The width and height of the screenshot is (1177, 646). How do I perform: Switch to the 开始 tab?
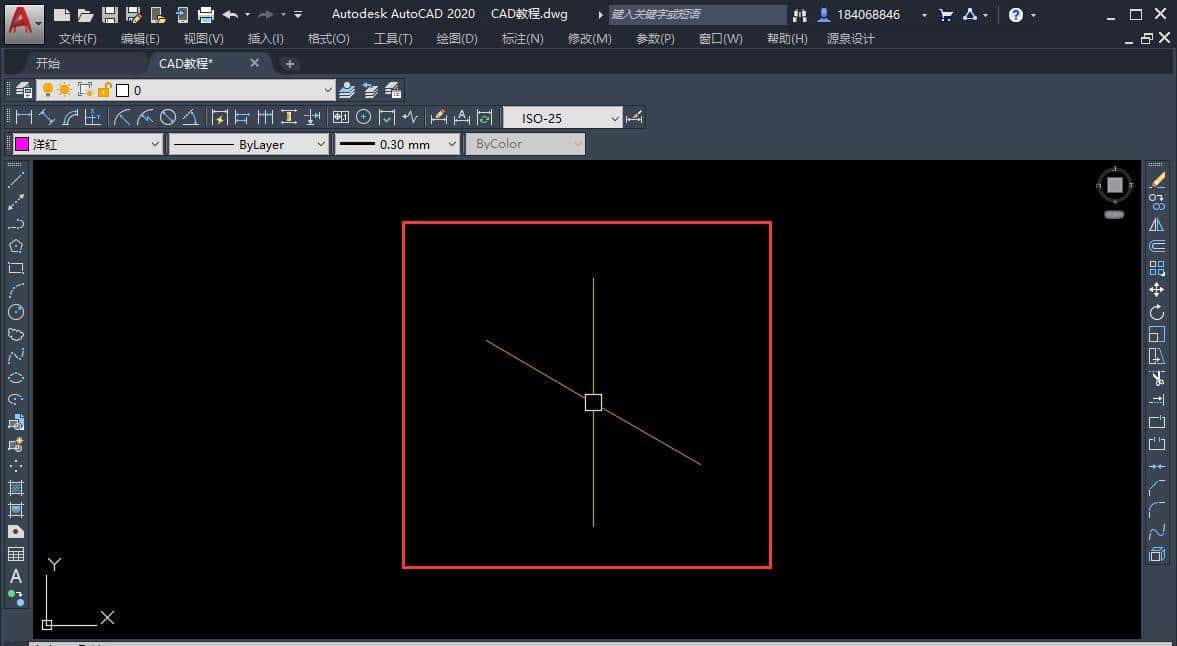tap(51, 61)
